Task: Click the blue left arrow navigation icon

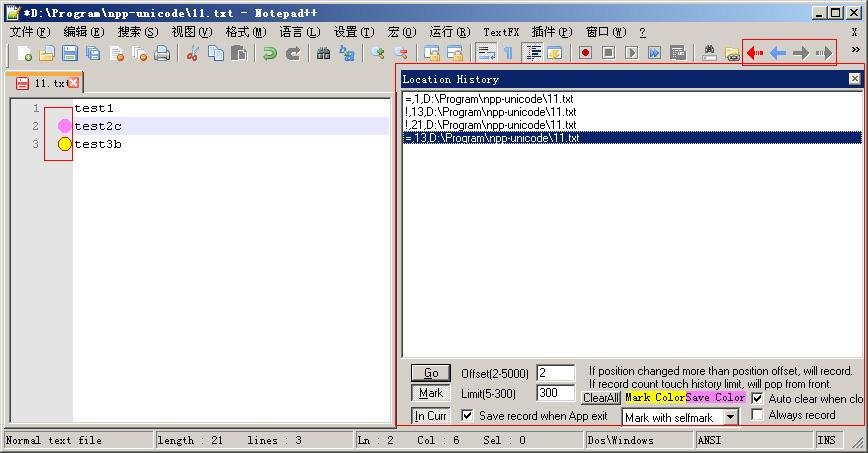Action: [778, 53]
